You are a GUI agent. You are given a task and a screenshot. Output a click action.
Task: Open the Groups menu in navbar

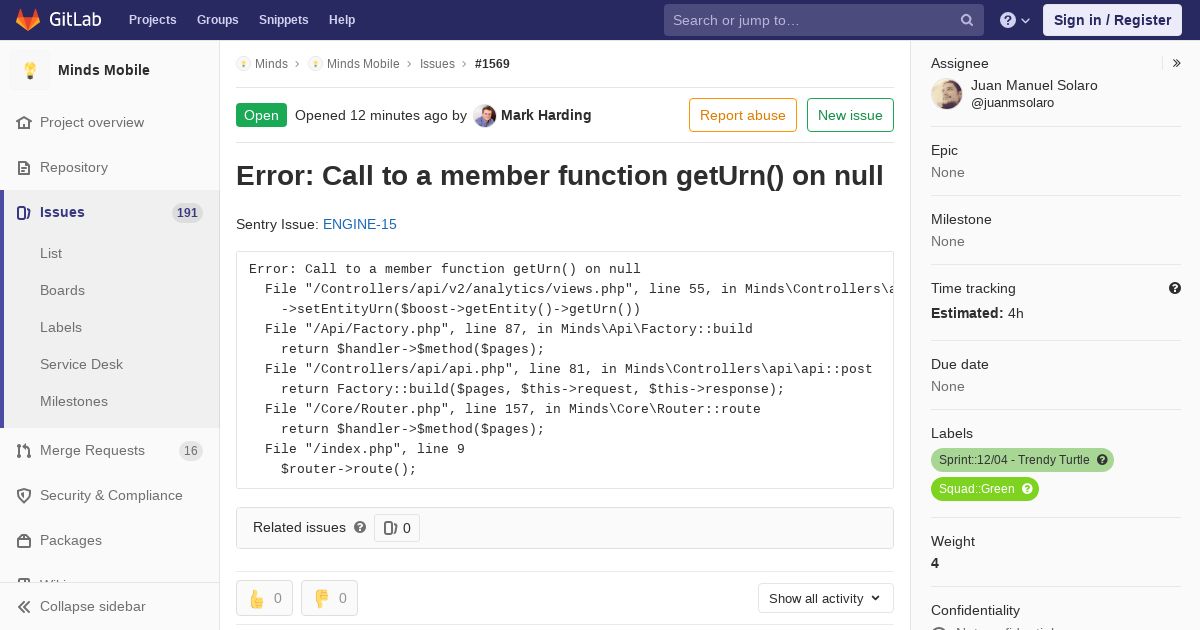217,20
